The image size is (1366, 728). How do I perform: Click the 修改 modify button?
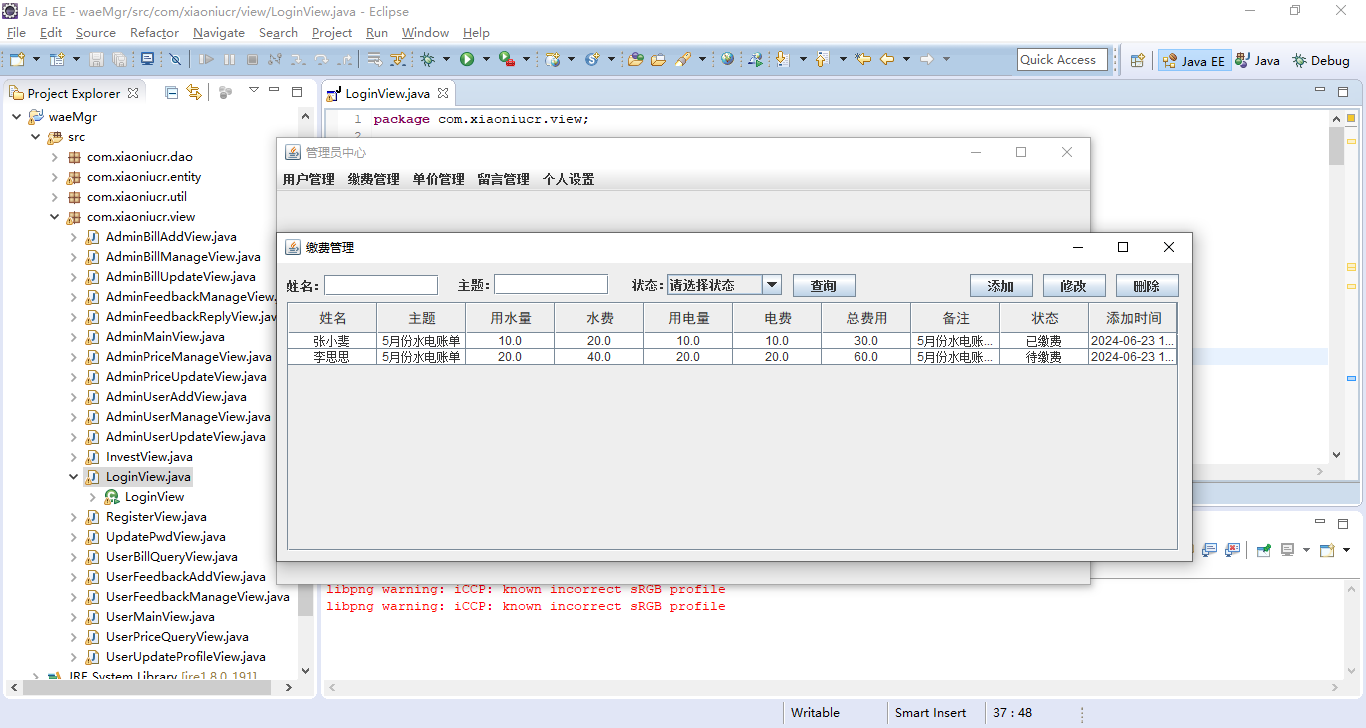(x=1074, y=286)
